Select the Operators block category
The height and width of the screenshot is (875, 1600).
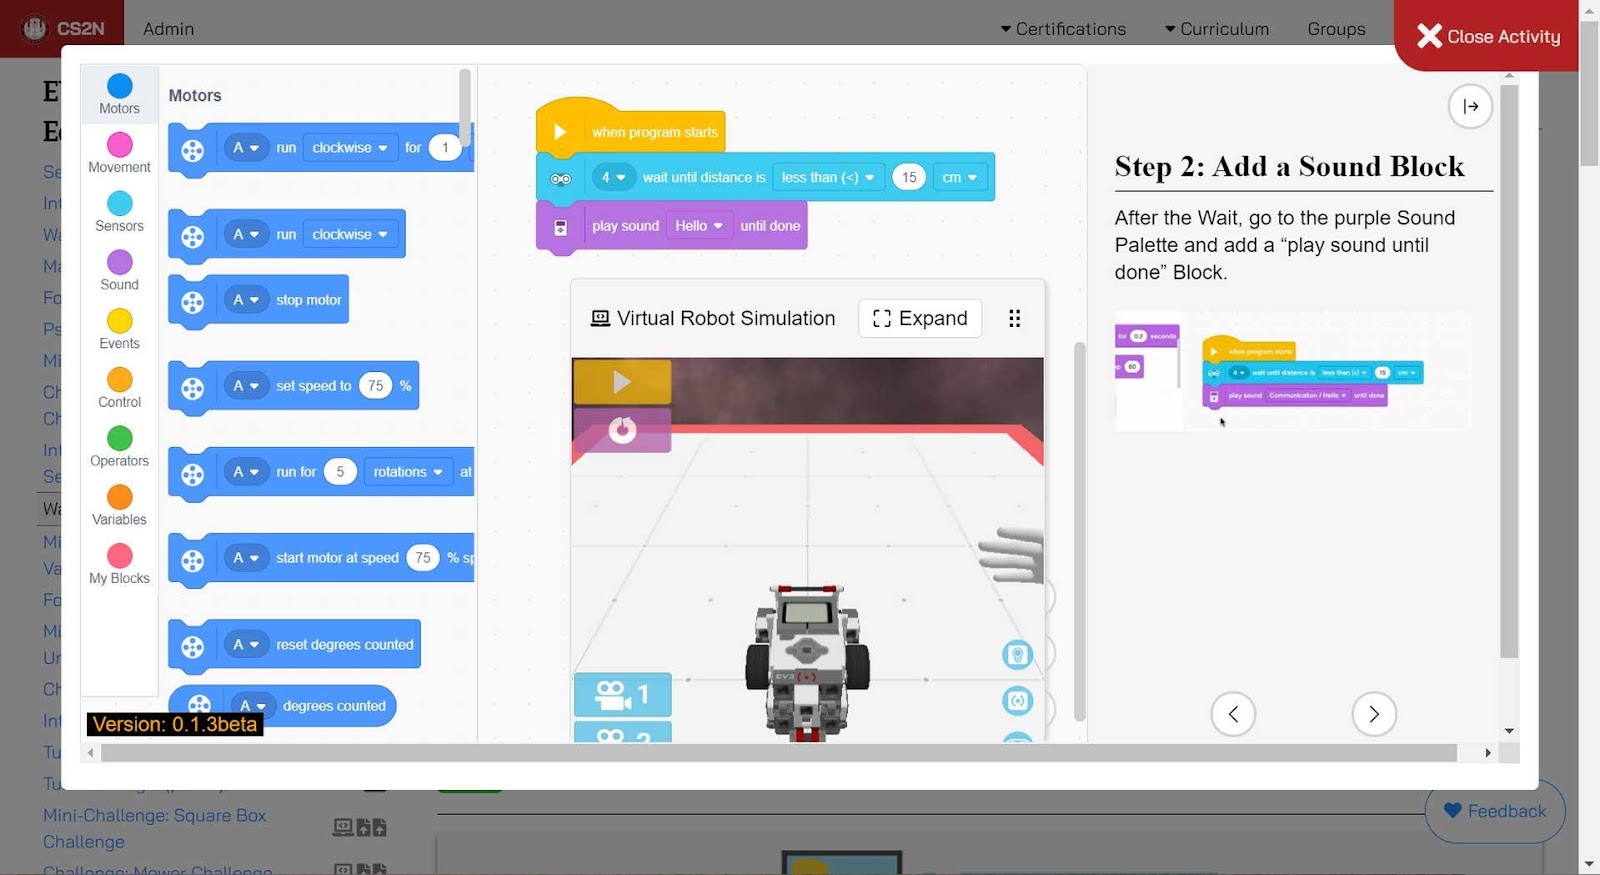pos(119,447)
